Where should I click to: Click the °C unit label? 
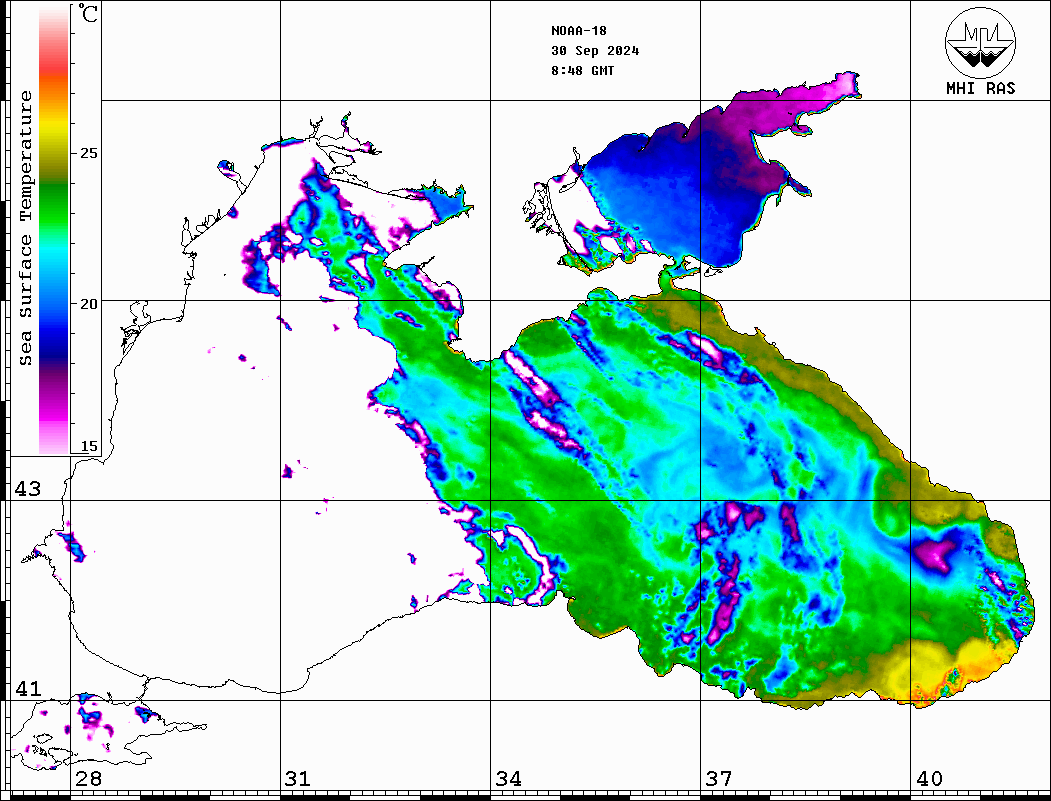tap(88, 13)
